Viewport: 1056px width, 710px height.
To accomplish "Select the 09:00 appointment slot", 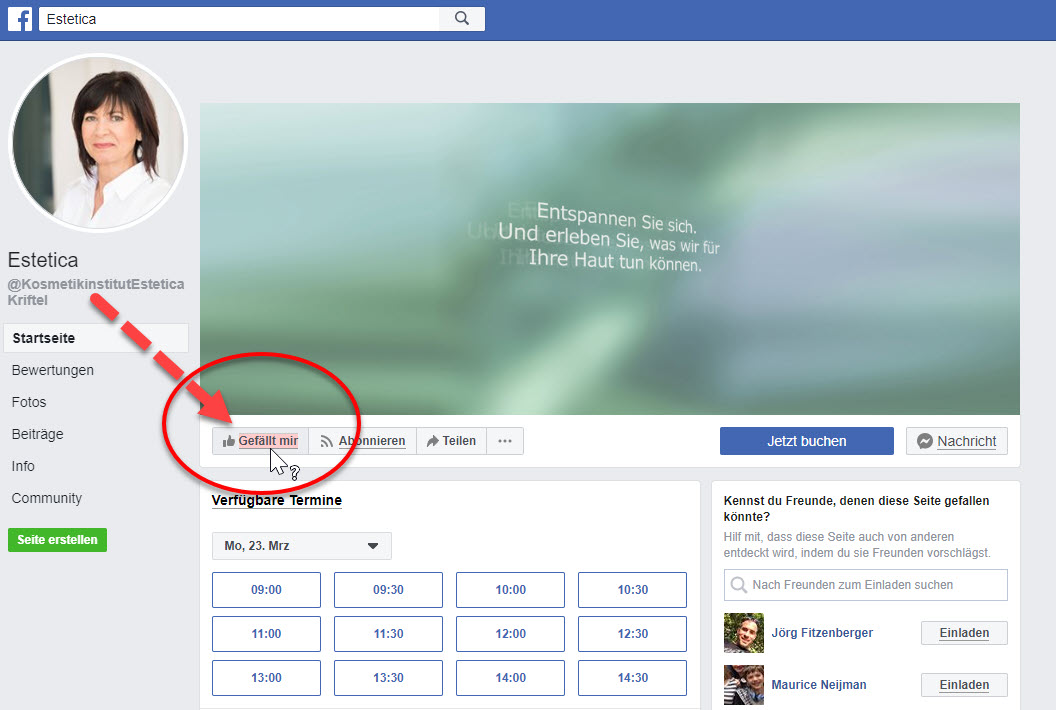I will [x=267, y=590].
